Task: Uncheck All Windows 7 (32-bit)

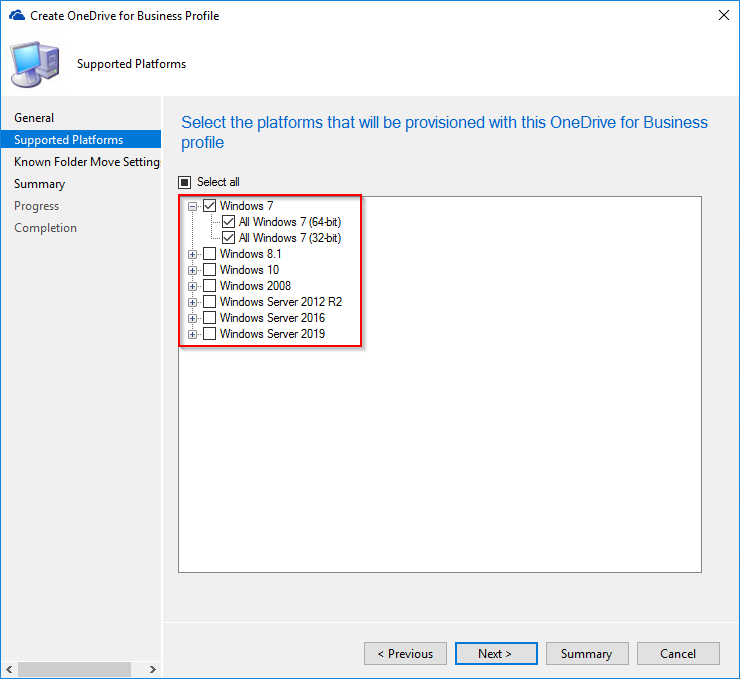Action: (229, 238)
